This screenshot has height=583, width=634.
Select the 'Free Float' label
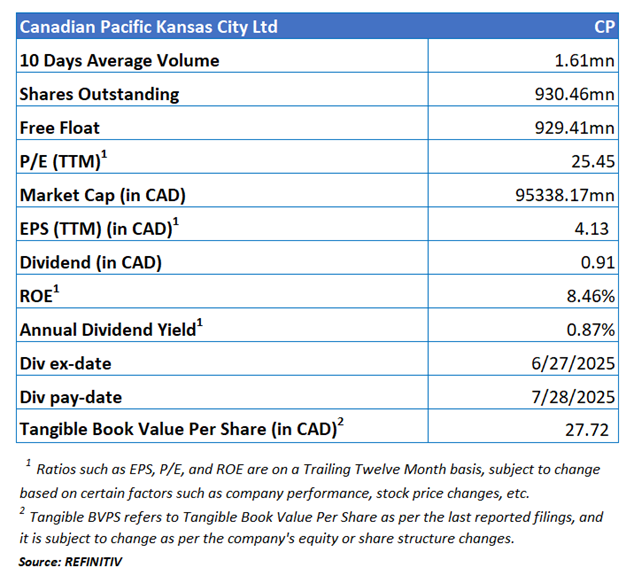point(59,128)
